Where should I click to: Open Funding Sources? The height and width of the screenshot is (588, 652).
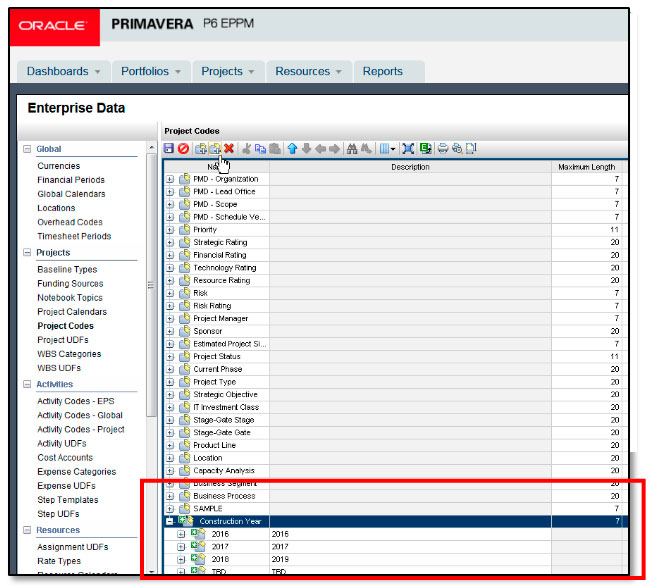(70, 283)
